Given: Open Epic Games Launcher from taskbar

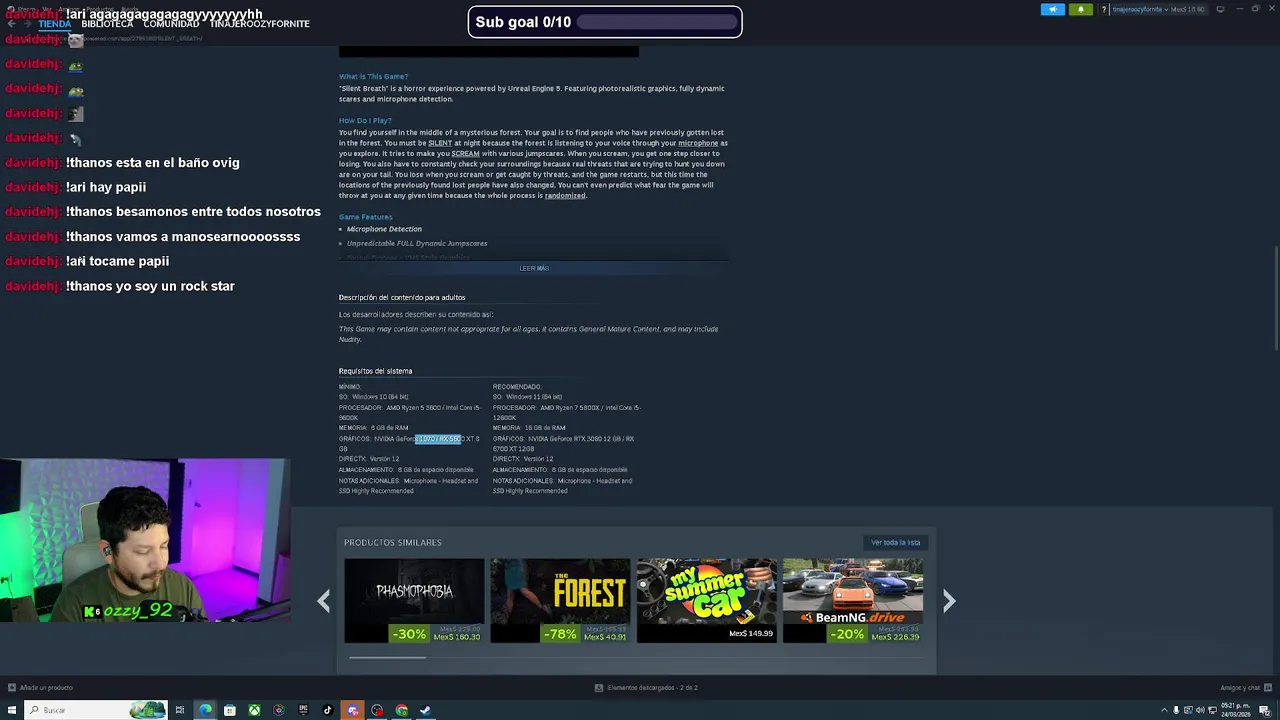Looking at the screenshot, I should (303, 710).
